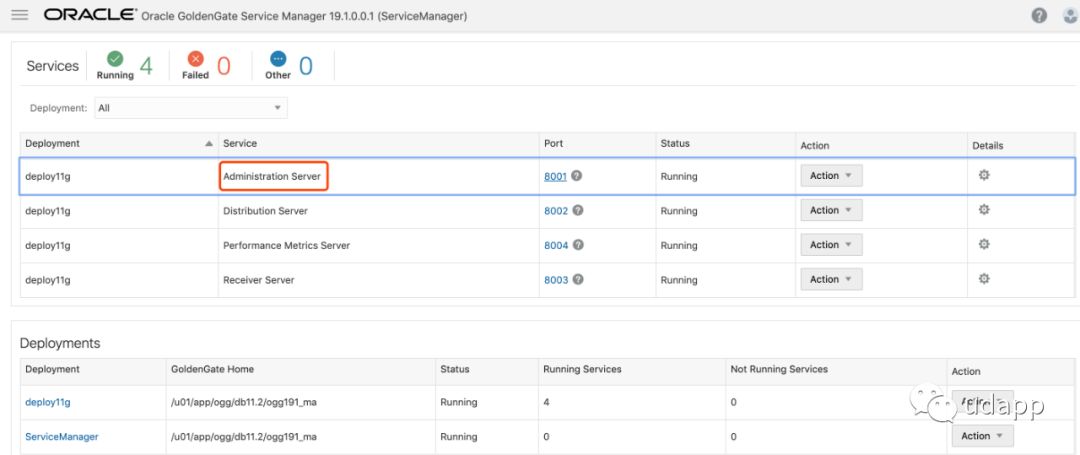Viewport: 1080px width, 455px height.
Task: Click help icon beside port 8001
Action: (x=577, y=176)
